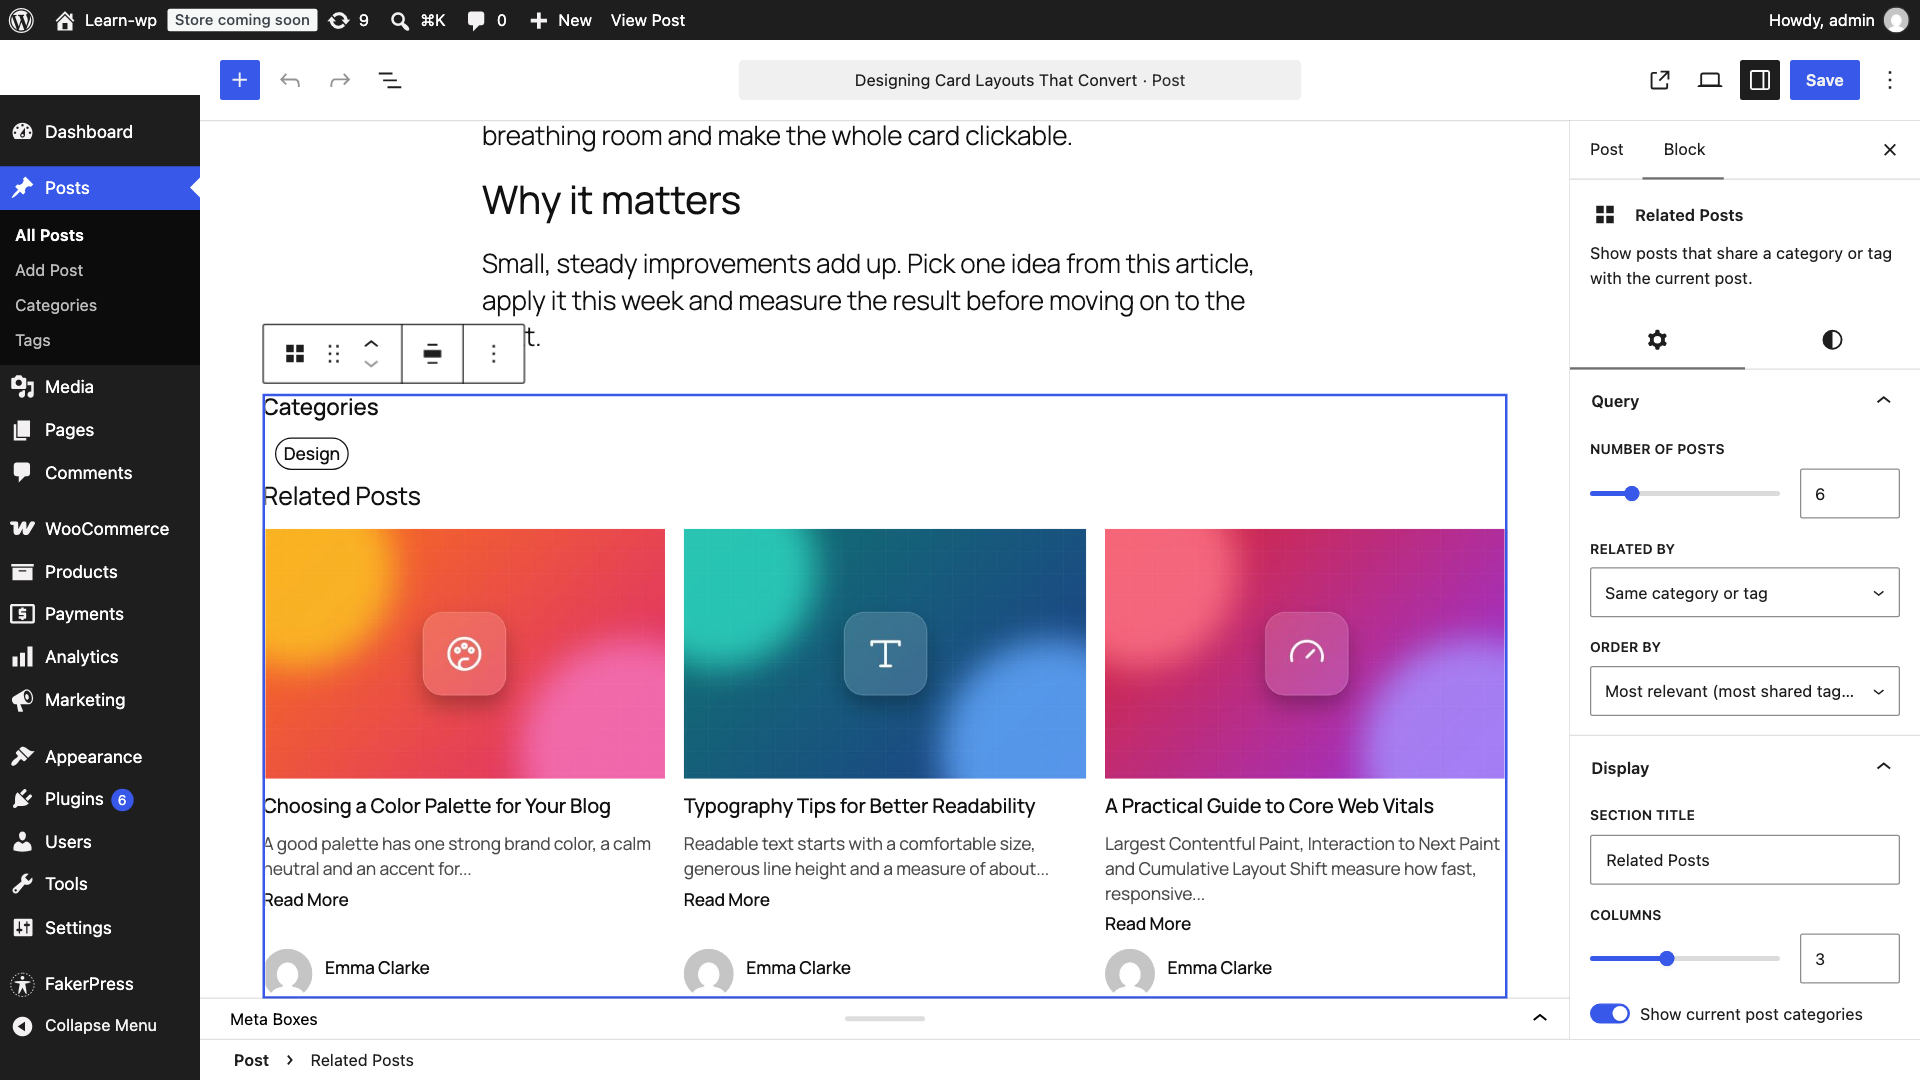Open the updates indicator in admin bar
This screenshot has height=1080, width=1920.
pos(349,20)
